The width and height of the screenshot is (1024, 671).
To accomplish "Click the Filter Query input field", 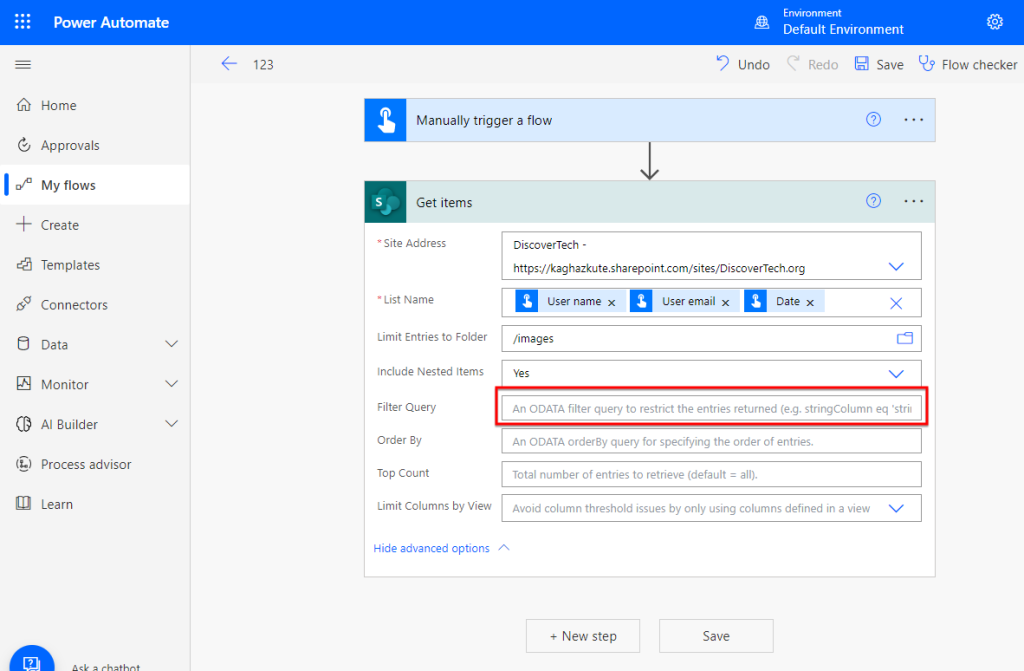I will (711, 408).
